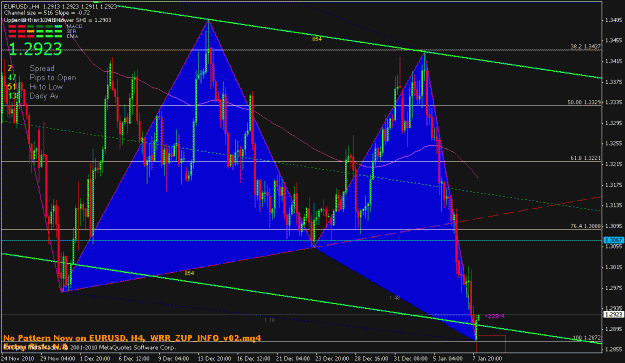Click the 1.3175 price axis label
The width and height of the screenshot is (625, 363).
[x=614, y=184]
